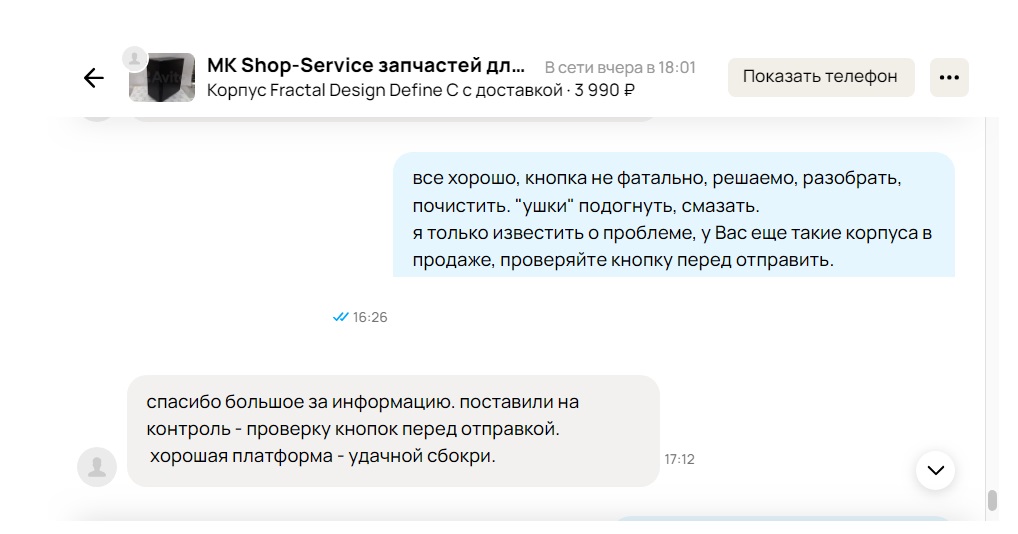The width and height of the screenshot is (1018, 534).
Task: Click the 'В сети вчера в 18:01' status
Action: click(620, 67)
